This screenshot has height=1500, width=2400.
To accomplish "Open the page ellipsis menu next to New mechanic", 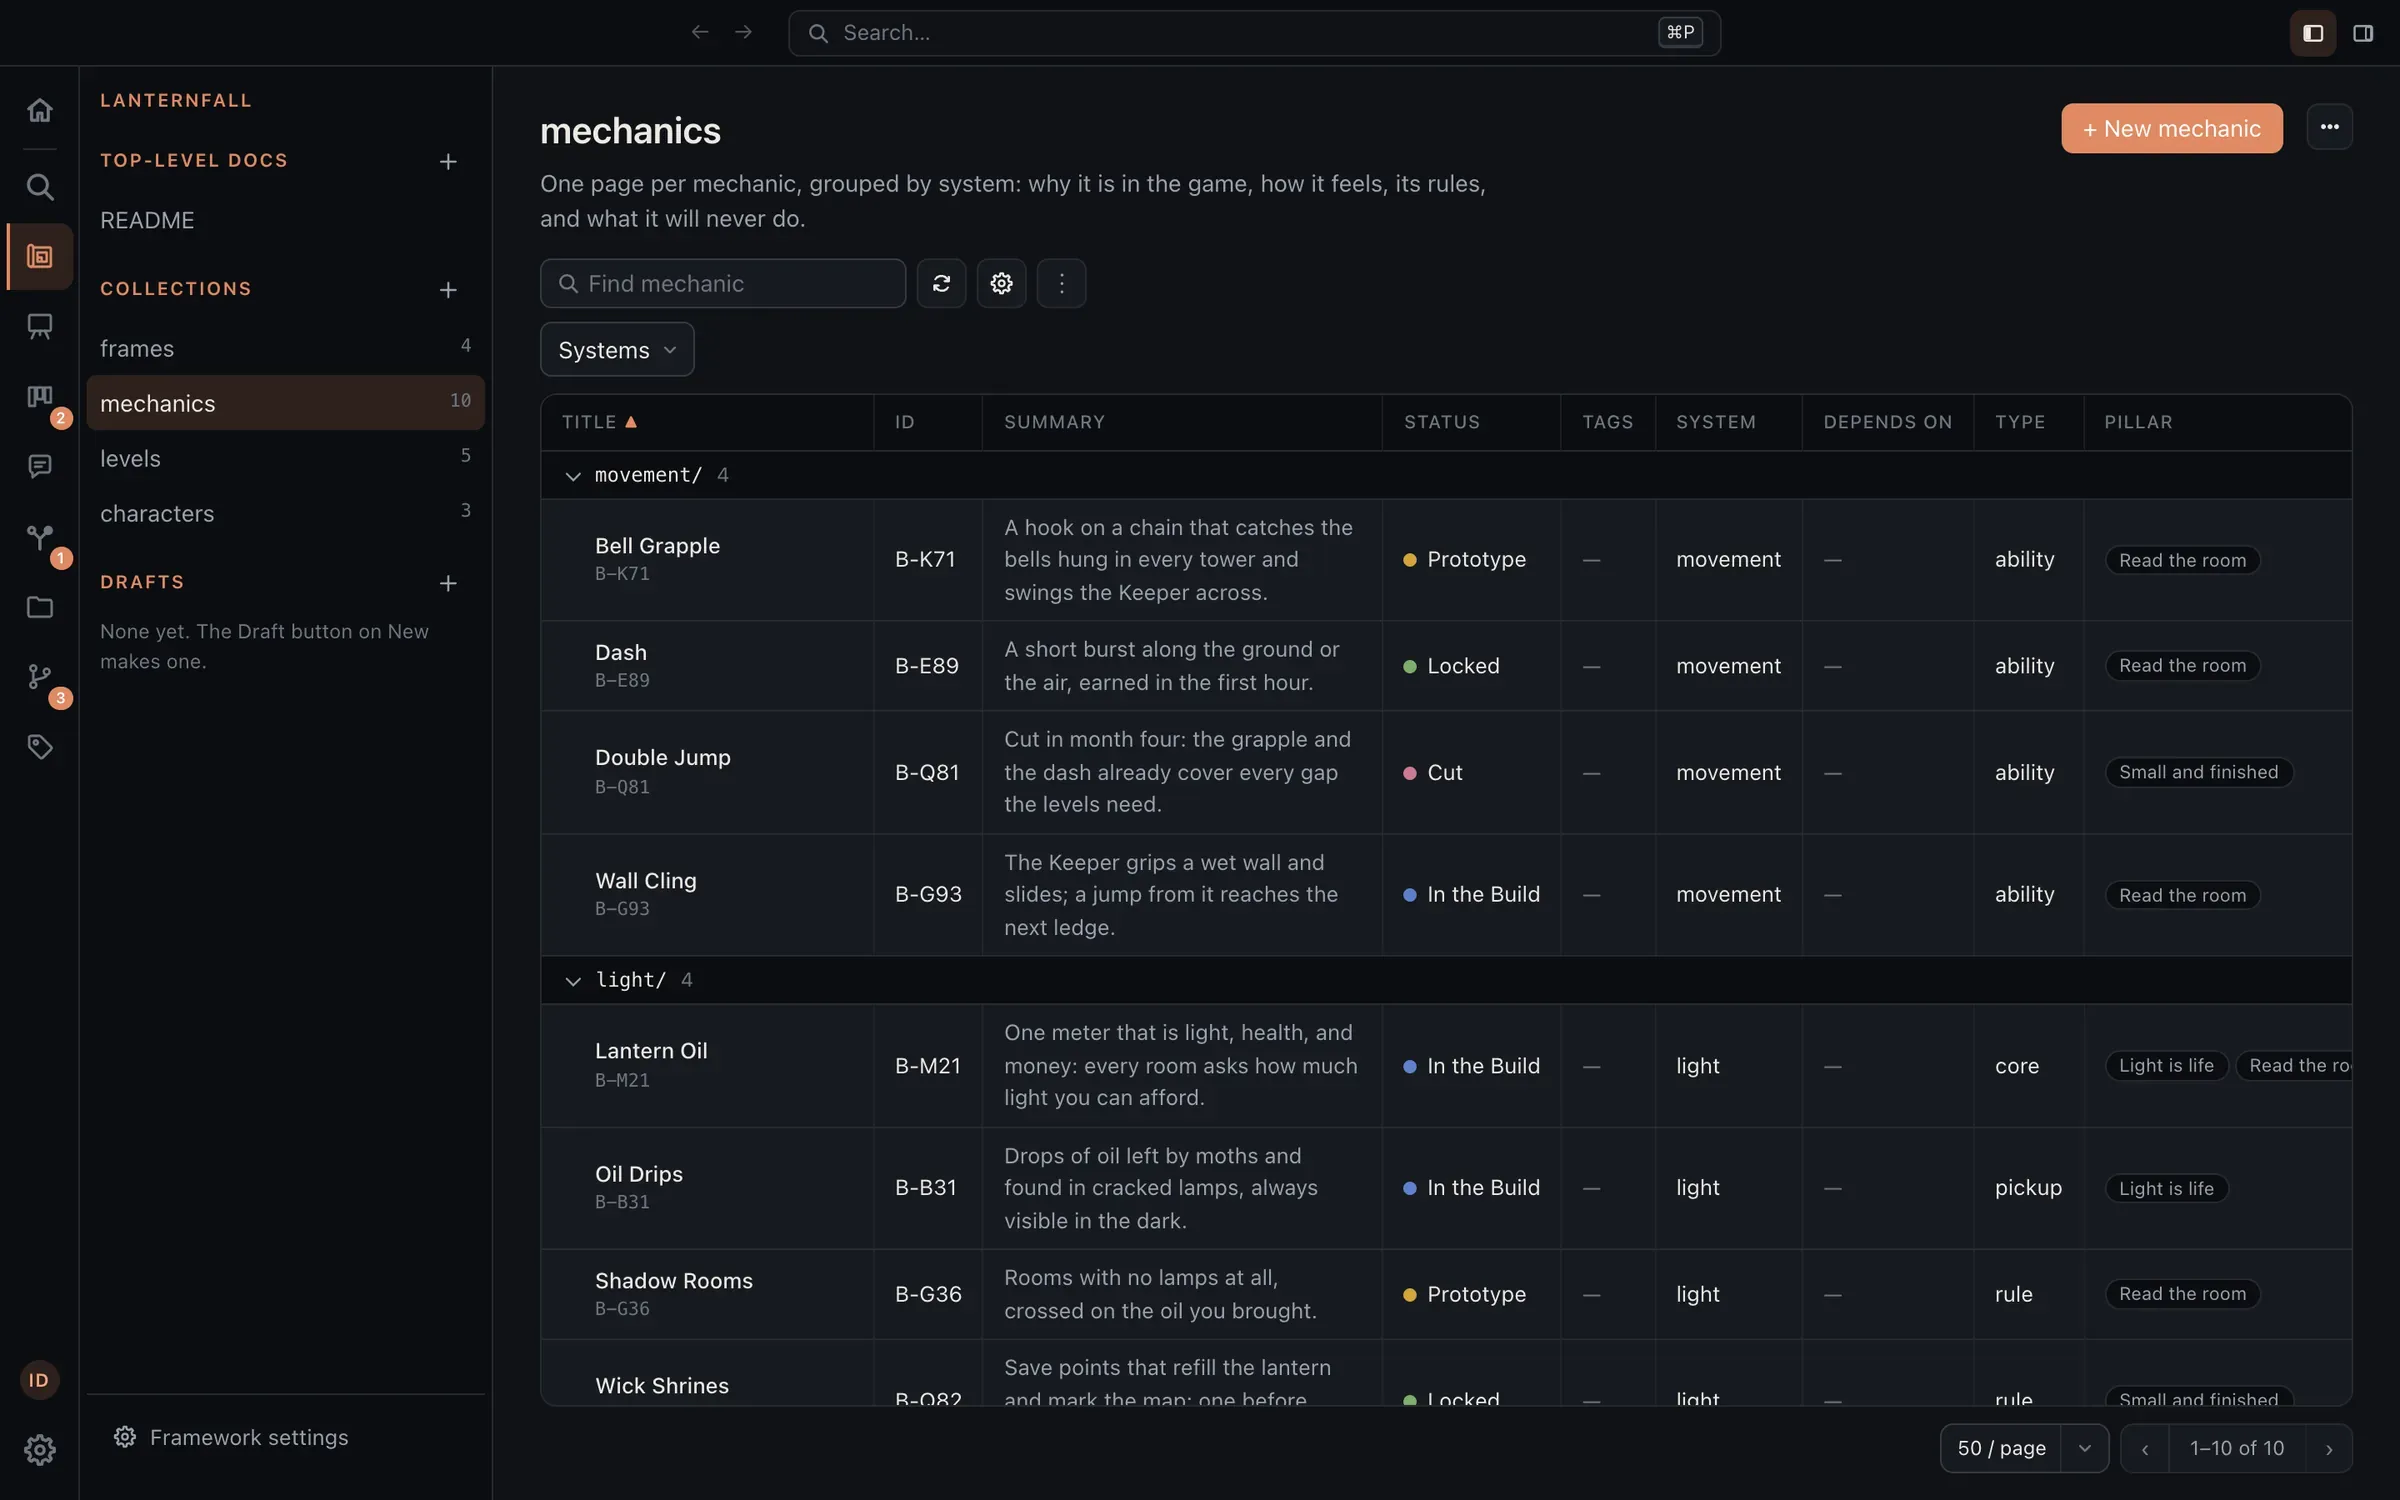I will [2329, 127].
